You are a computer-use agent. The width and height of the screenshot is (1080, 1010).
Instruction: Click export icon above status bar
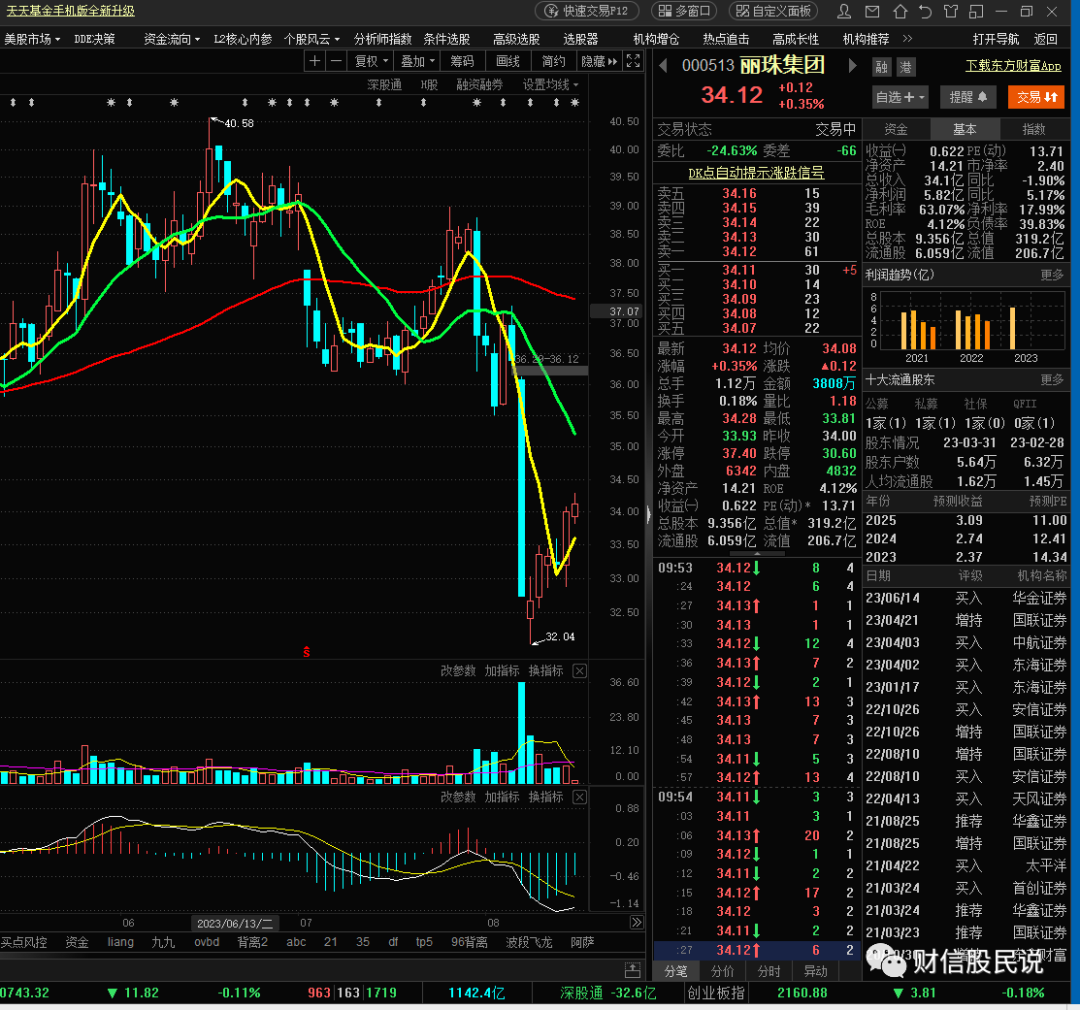click(x=632, y=971)
